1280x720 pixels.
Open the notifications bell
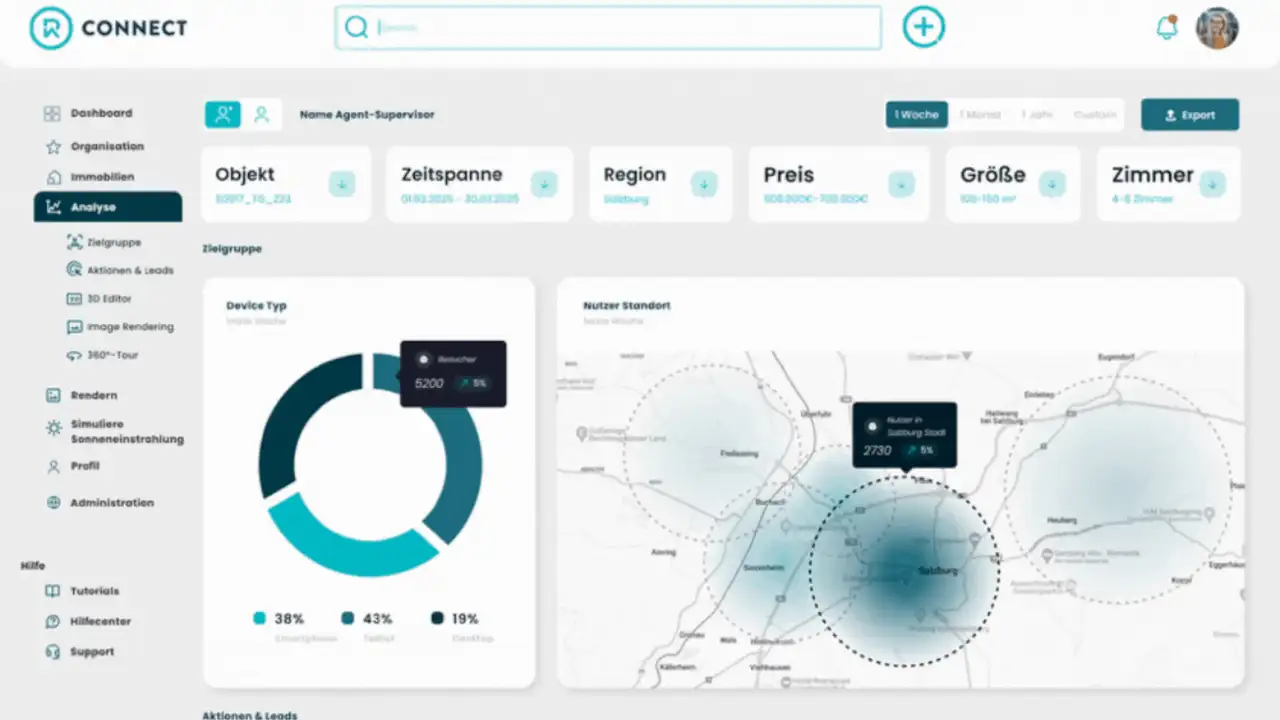[1167, 28]
